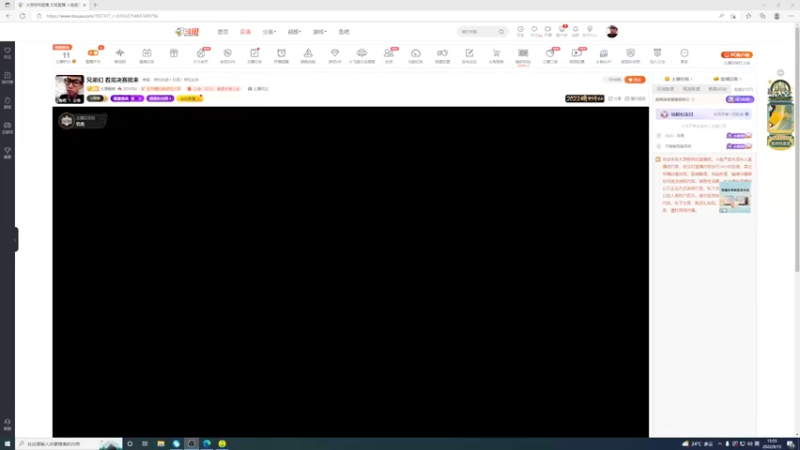
Task: Open gamepad icon in left dark sidebar
Action: [7, 126]
